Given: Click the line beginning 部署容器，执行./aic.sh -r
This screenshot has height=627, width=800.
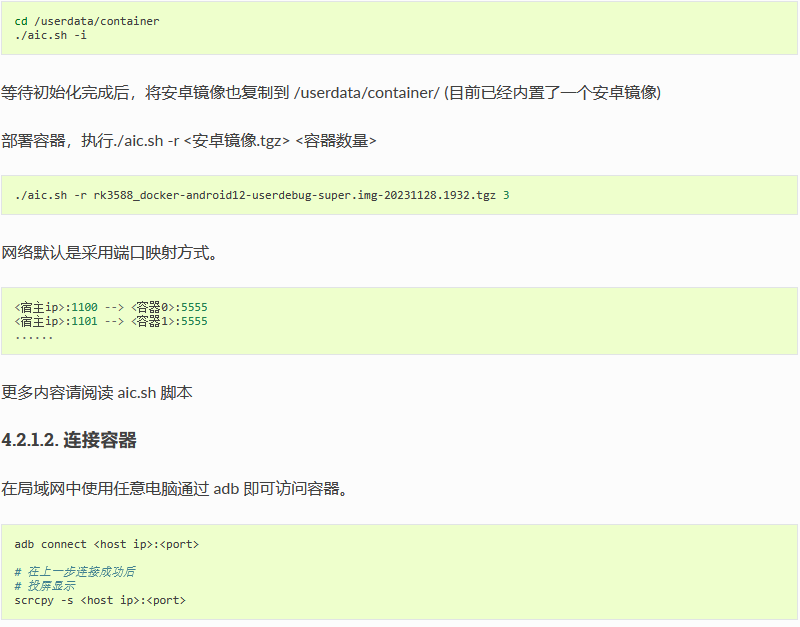Looking at the screenshot, I should coord(189,140).
